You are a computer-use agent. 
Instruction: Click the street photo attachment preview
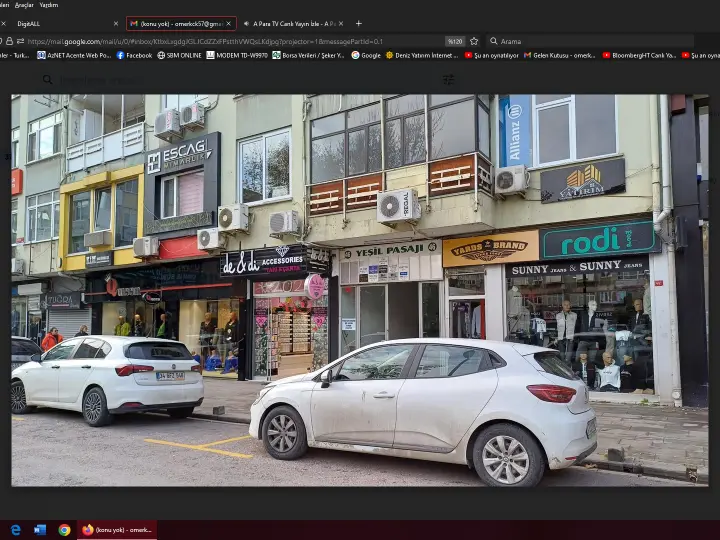point(360,290)
